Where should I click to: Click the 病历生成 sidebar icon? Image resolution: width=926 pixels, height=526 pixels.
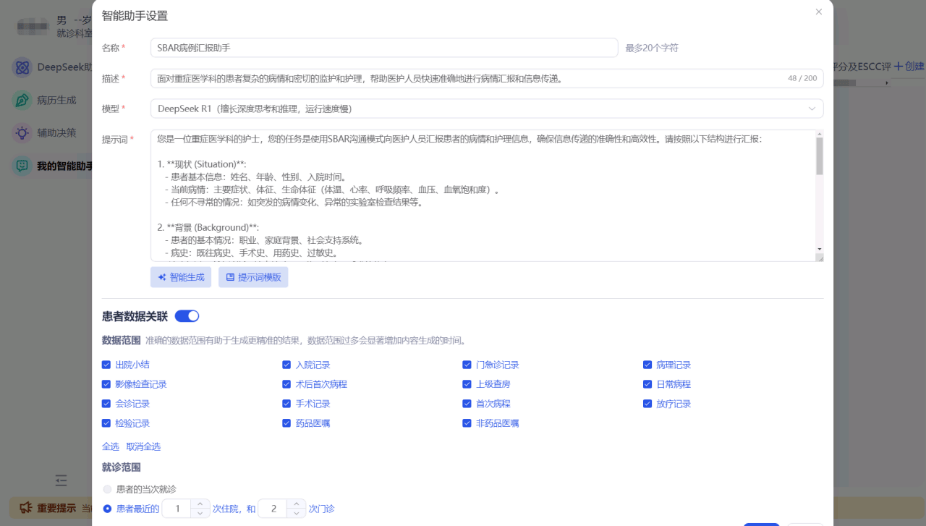pos(21,100)
